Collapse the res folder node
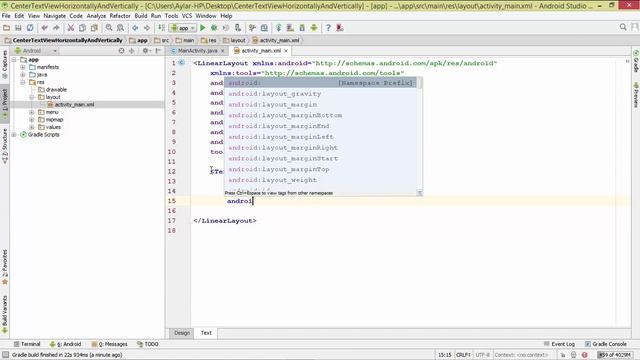 (23, 82)
